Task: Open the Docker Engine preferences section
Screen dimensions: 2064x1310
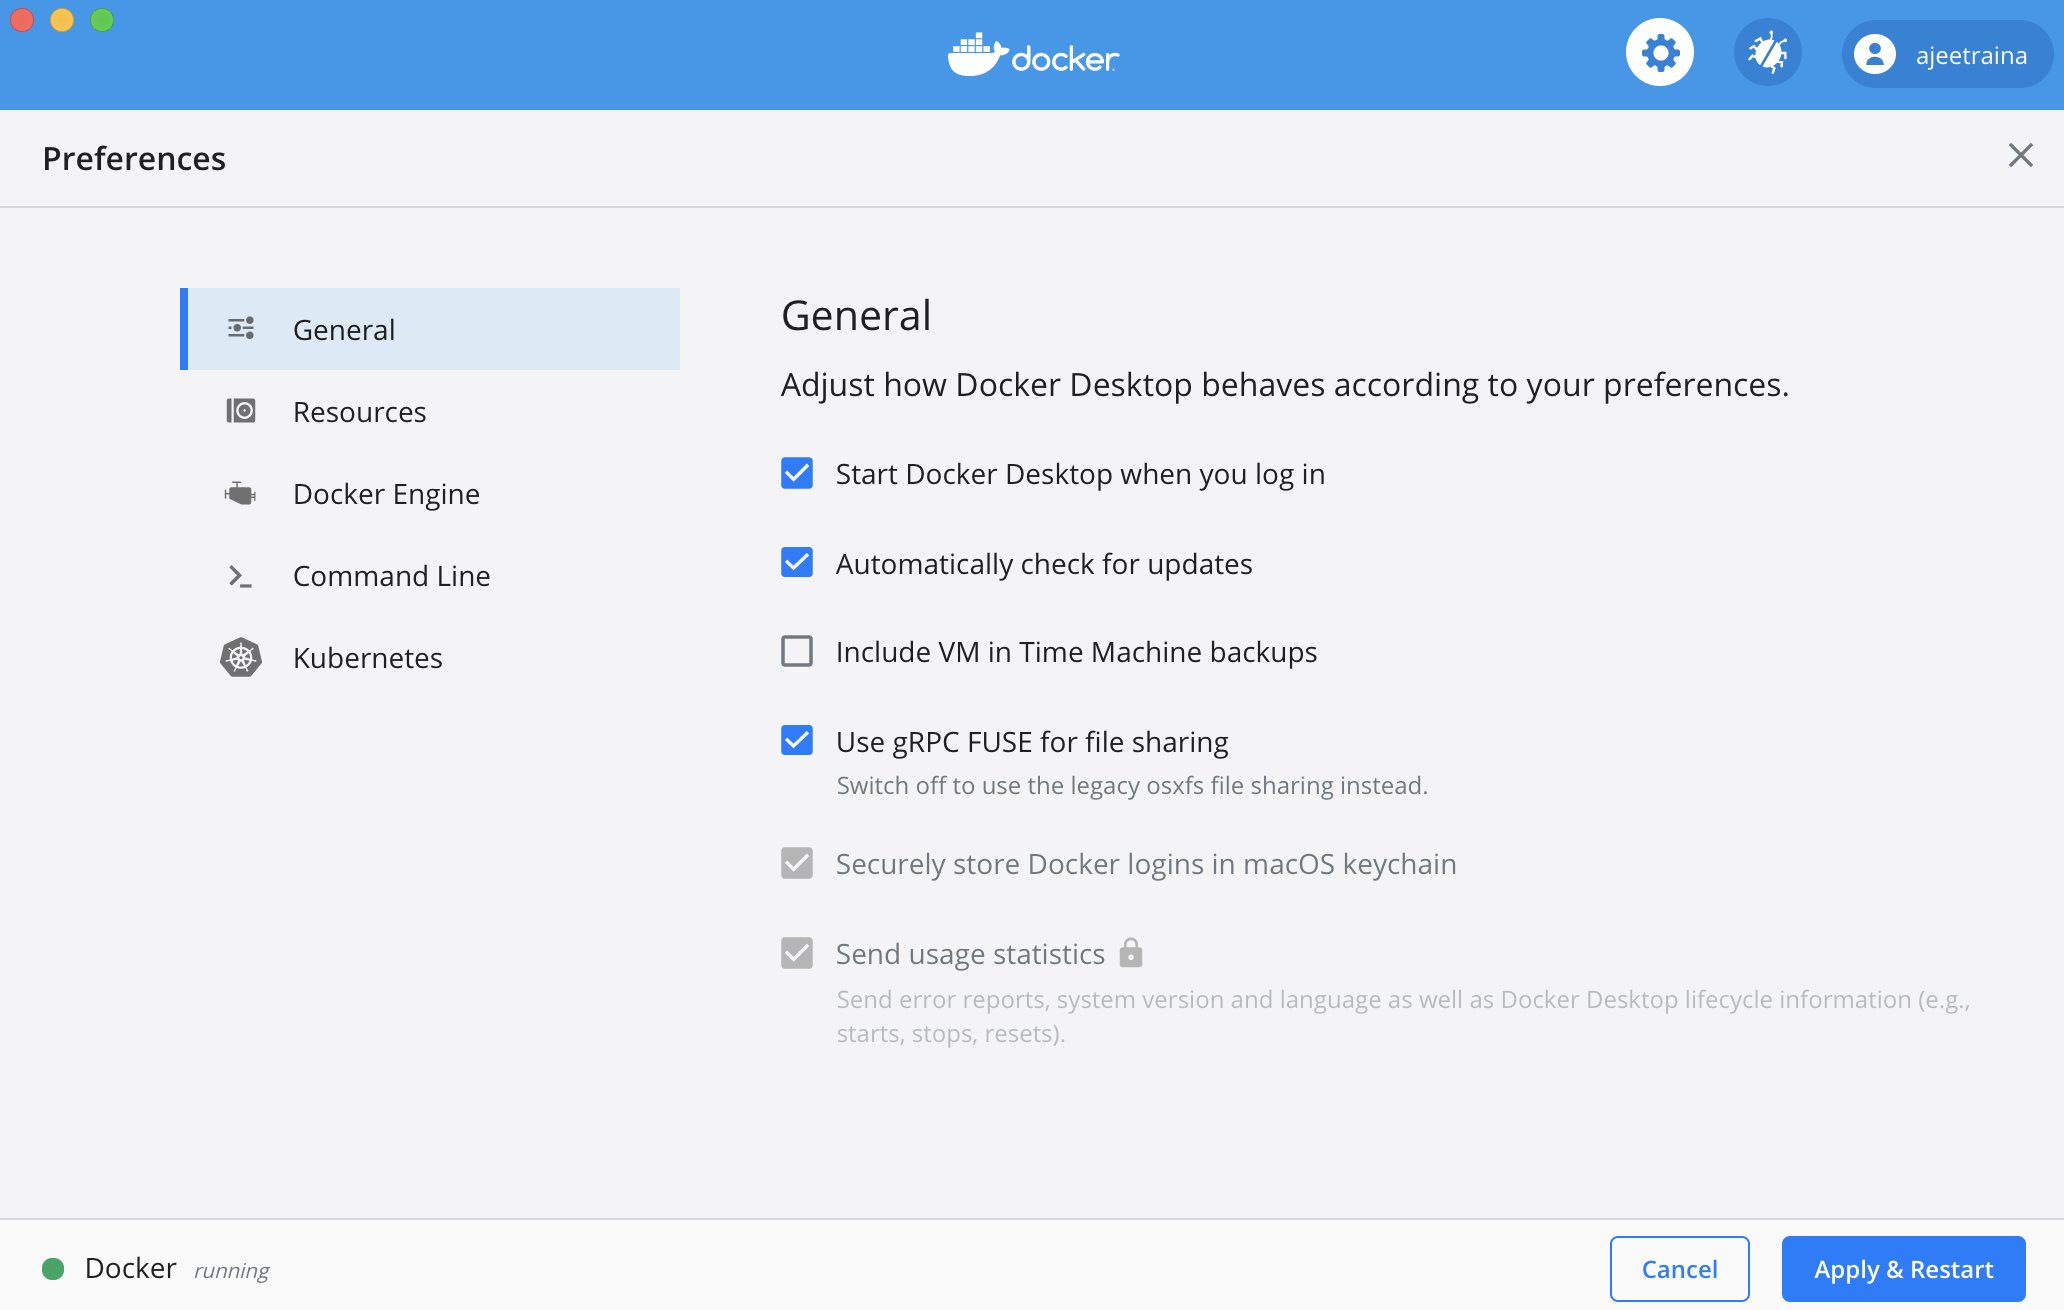Action: (x=386, y=494)
